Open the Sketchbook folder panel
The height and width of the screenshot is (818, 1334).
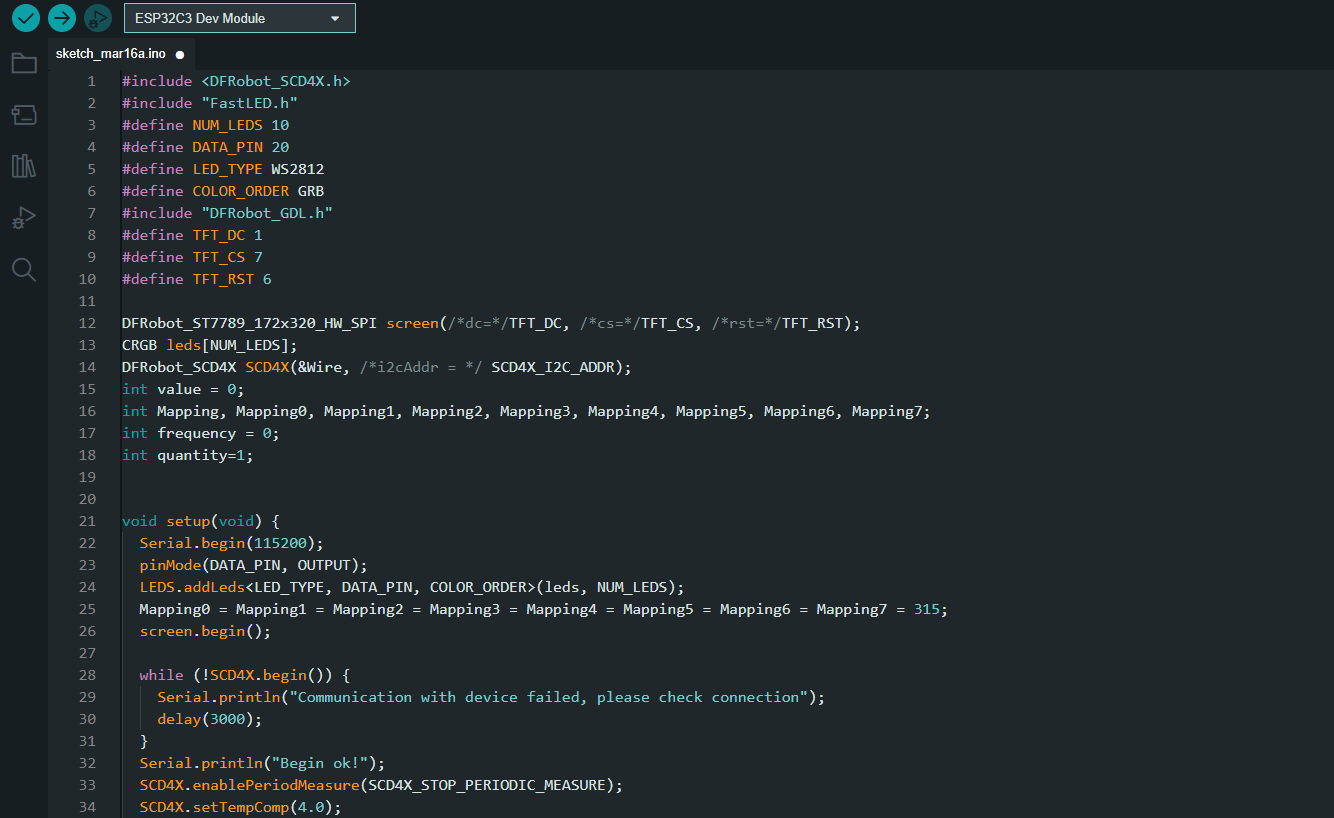[x=24, y=63]
